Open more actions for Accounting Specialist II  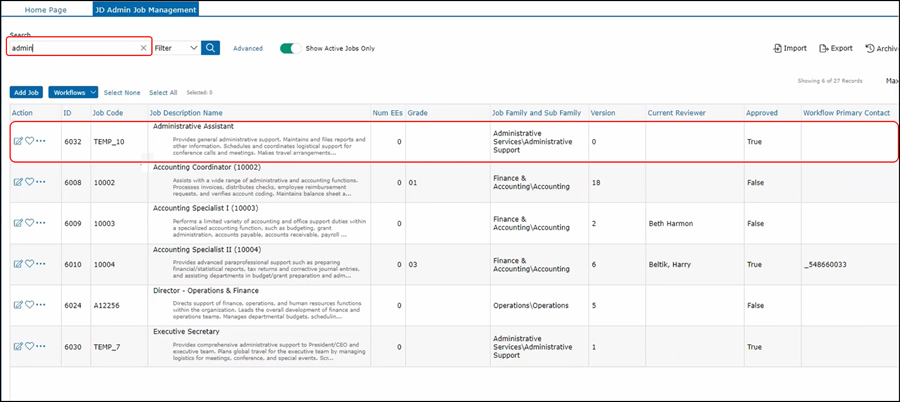click(41, 264)
